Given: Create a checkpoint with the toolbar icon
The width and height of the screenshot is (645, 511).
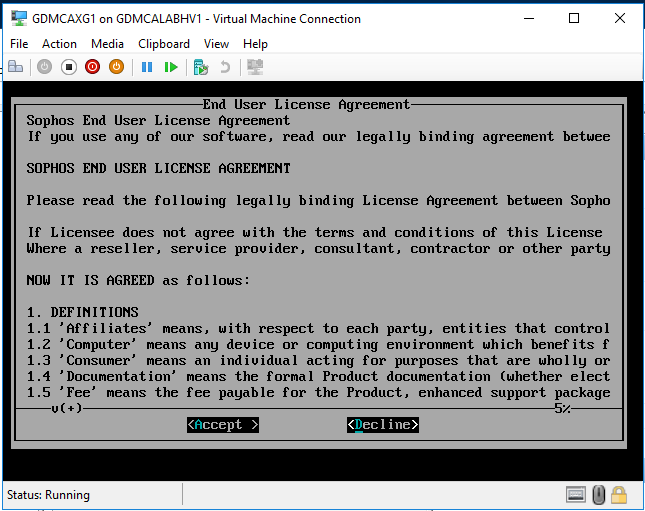Looking at the screenshot, I should pos(201,67).
